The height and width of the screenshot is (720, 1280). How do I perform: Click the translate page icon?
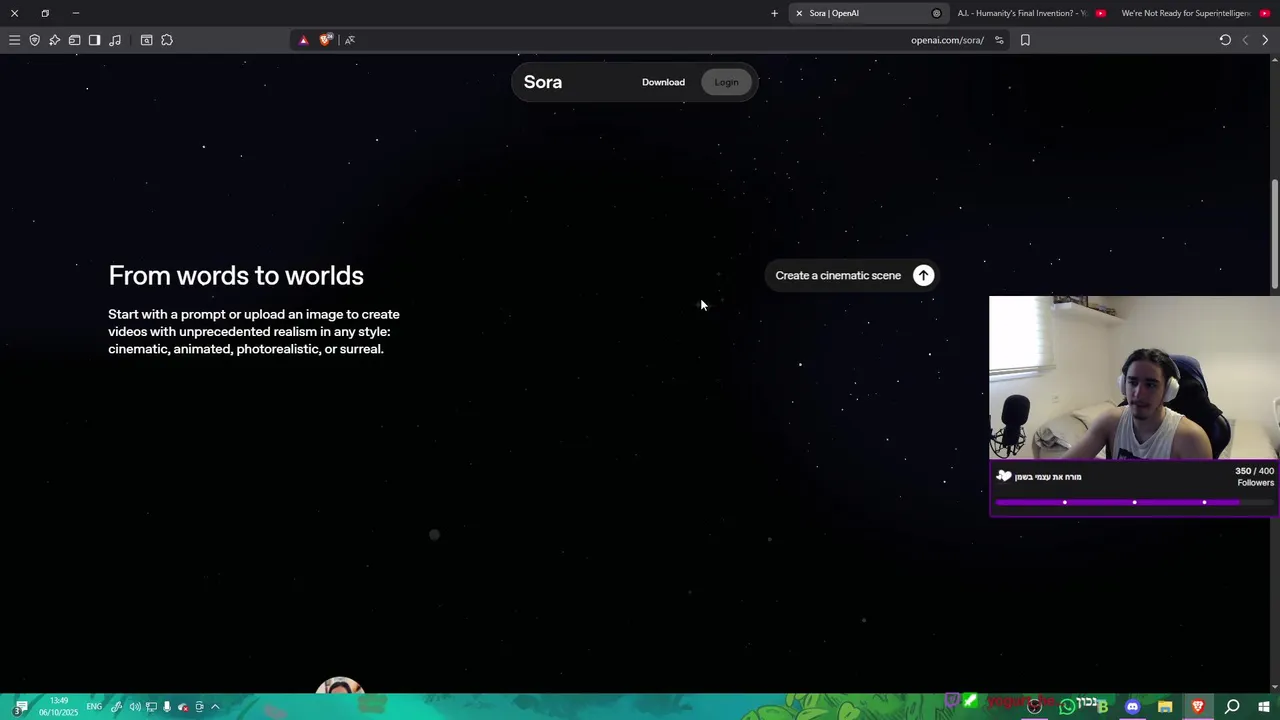tap(350, 40)
